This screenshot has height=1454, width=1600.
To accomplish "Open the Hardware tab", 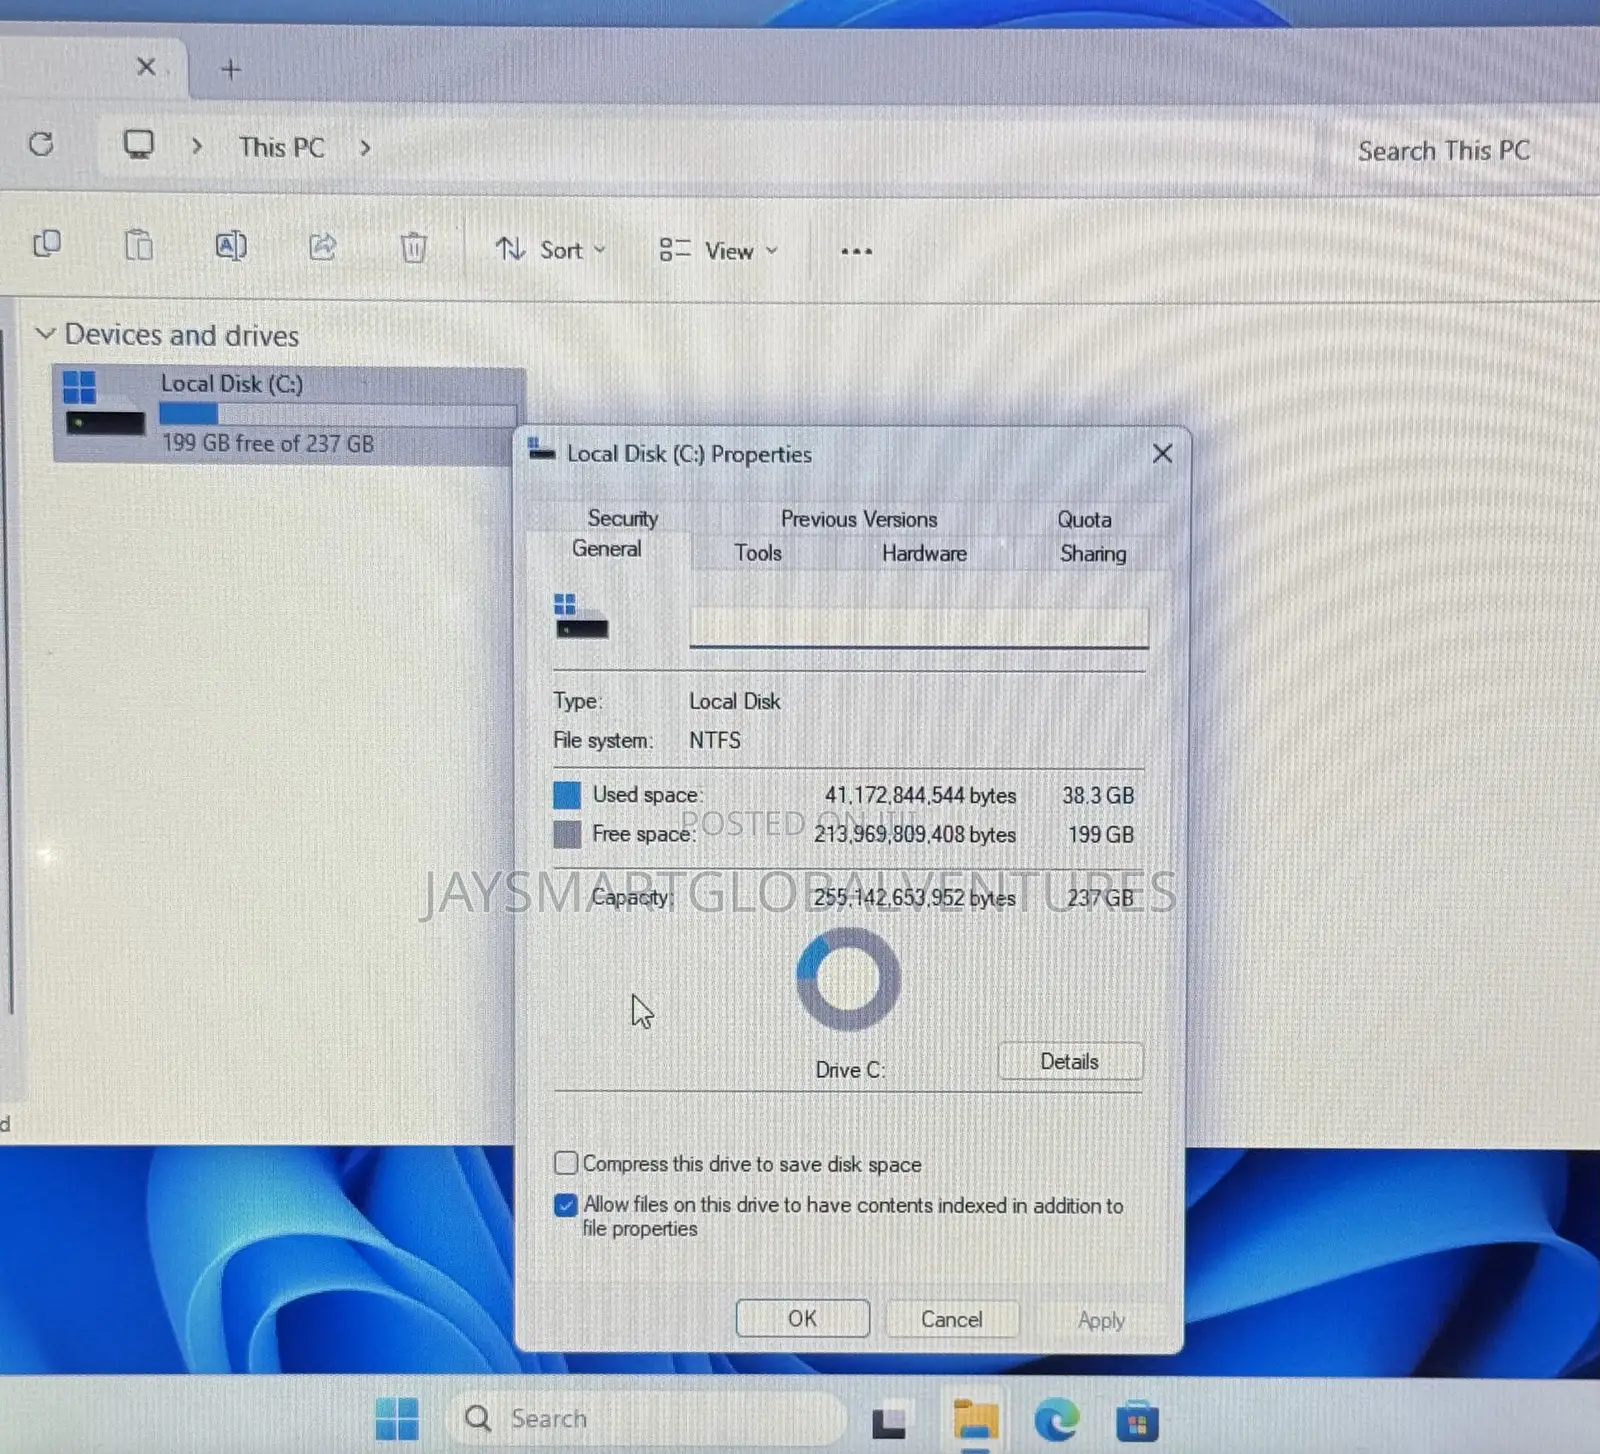I will point(924,553).
